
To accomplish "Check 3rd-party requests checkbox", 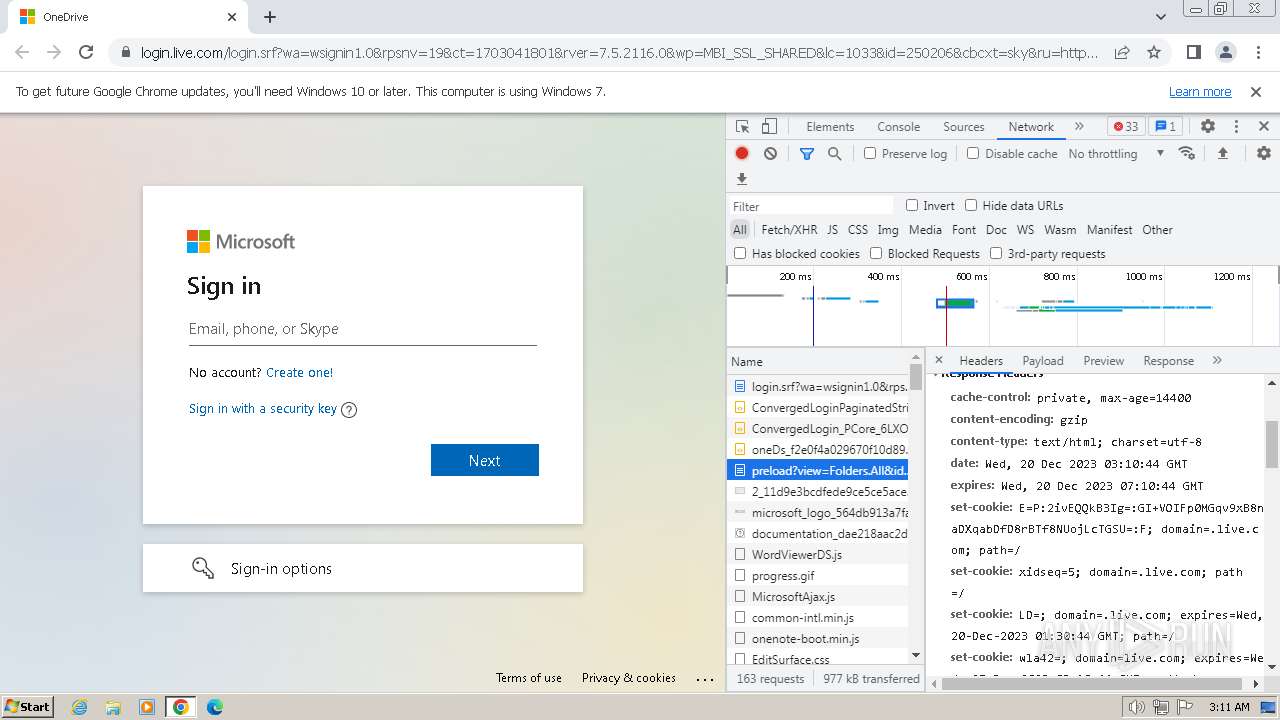I will pyautogui.click(x=996, y=253).
